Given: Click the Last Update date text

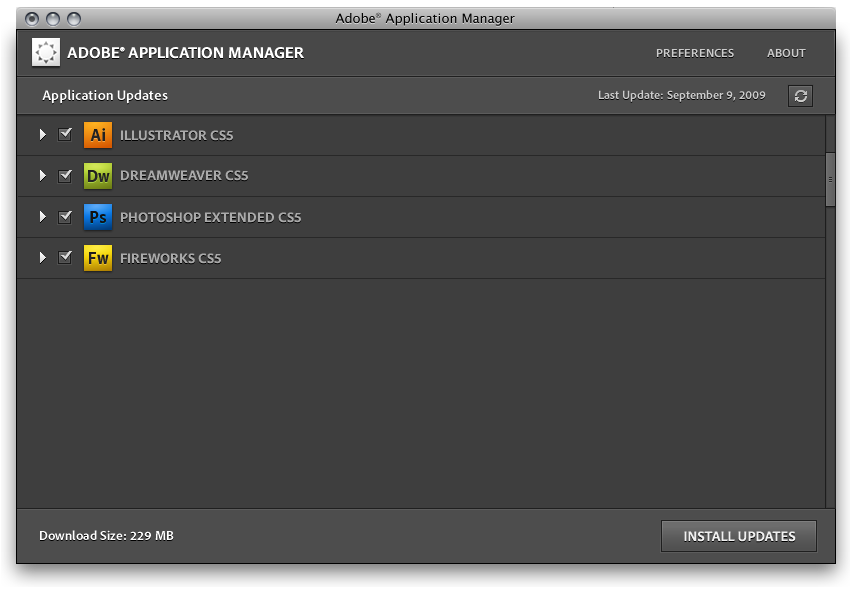Looking at the screenshot, I should 681,95.
